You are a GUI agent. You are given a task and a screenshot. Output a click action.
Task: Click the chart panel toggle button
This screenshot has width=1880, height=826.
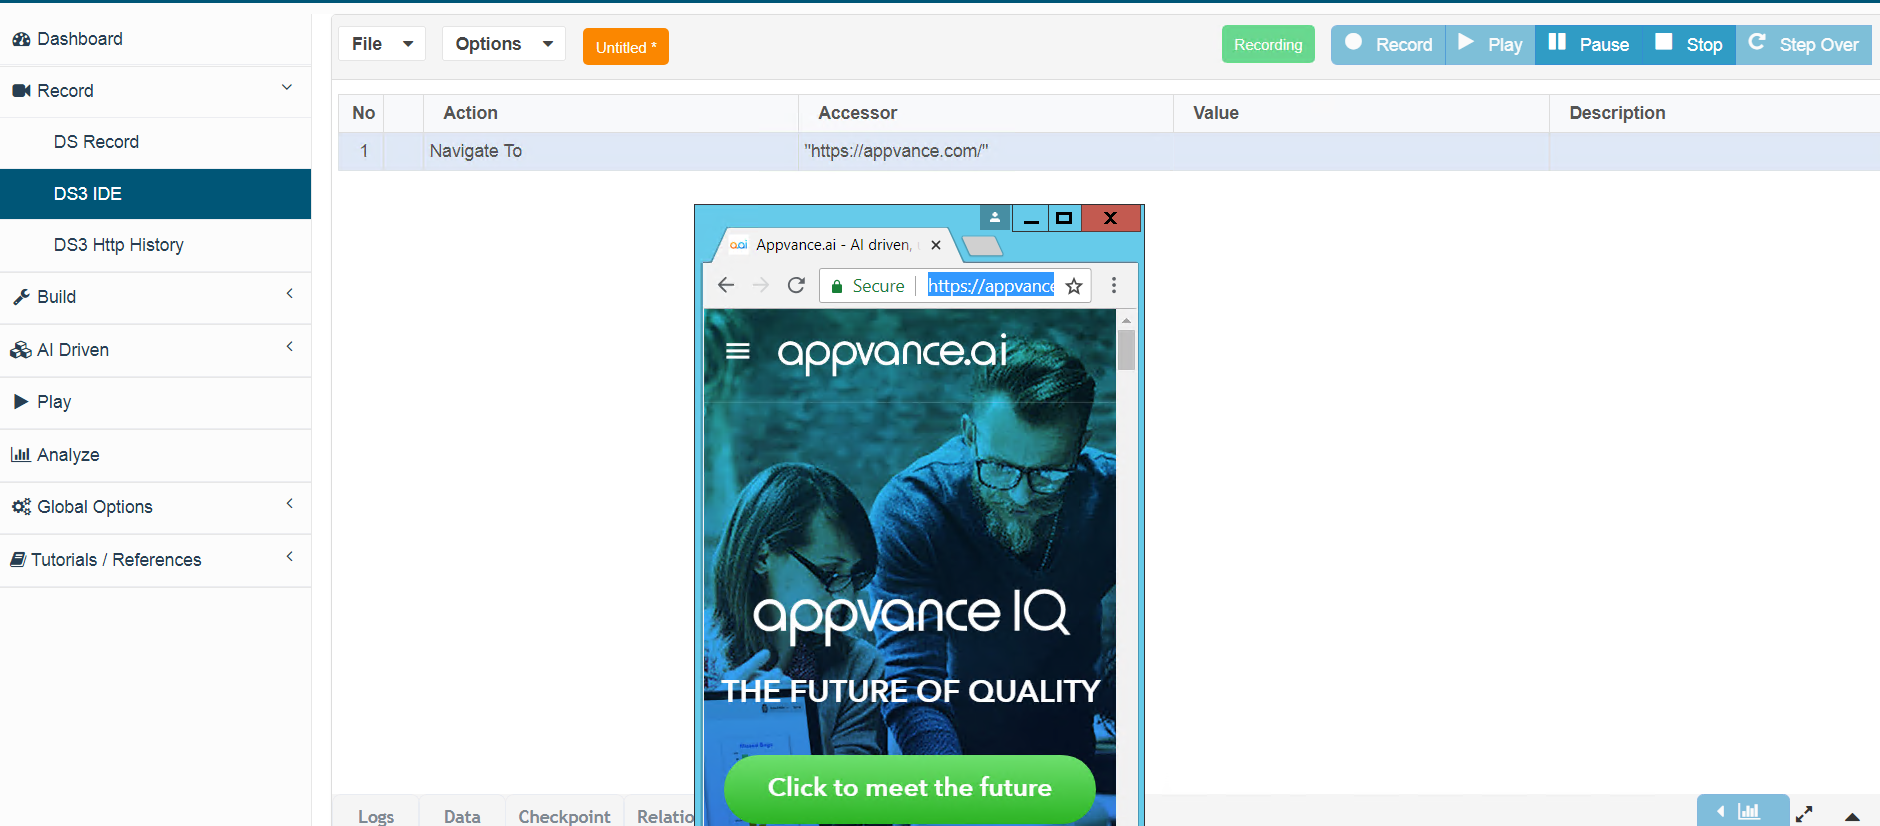point(1742,811)
